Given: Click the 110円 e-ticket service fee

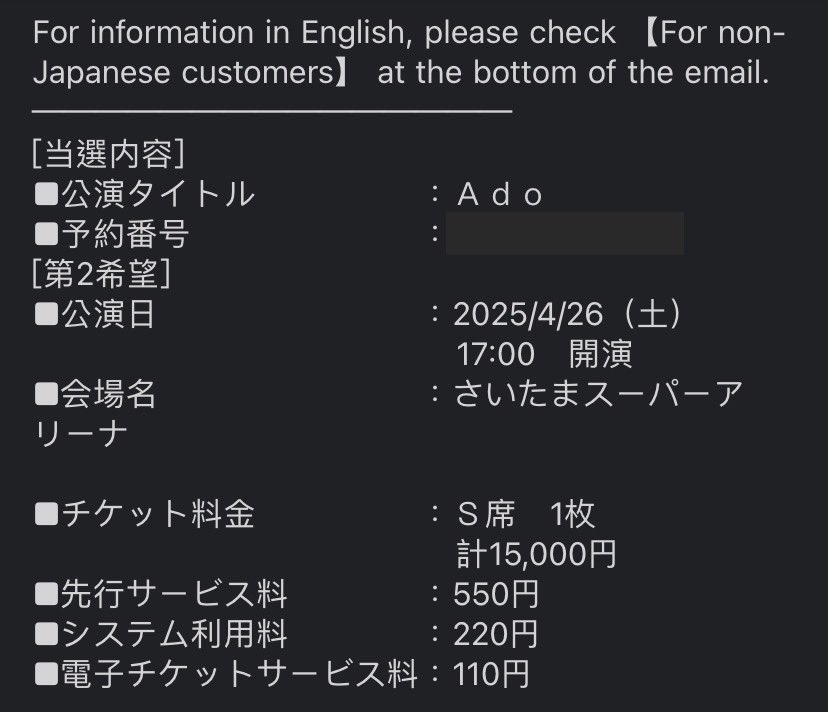Looking at the screenshot, I should coord(491,674).
